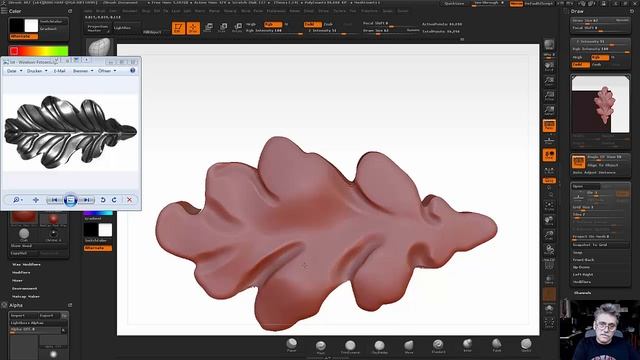Open Brennen dropdown in photo viewer
640x360 pixels.
[x=83, y=71]
